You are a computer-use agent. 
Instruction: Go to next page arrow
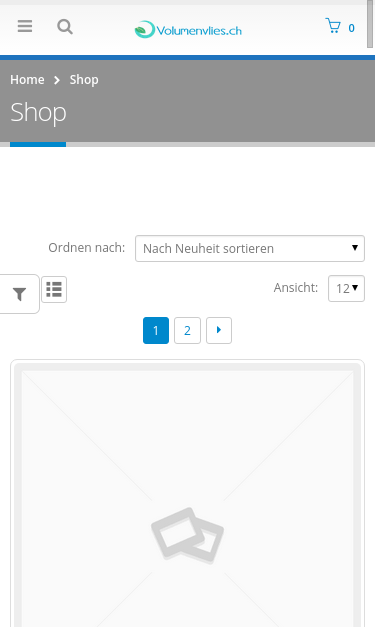219,330
